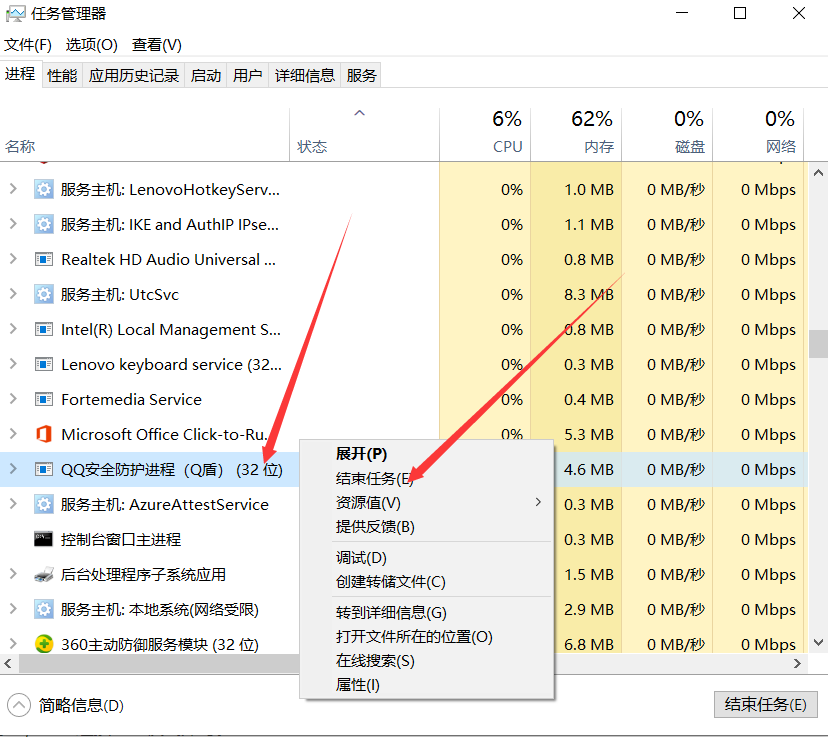Switch to the 性能 tab
Screen dimensions: 828x737
point(62,75)
